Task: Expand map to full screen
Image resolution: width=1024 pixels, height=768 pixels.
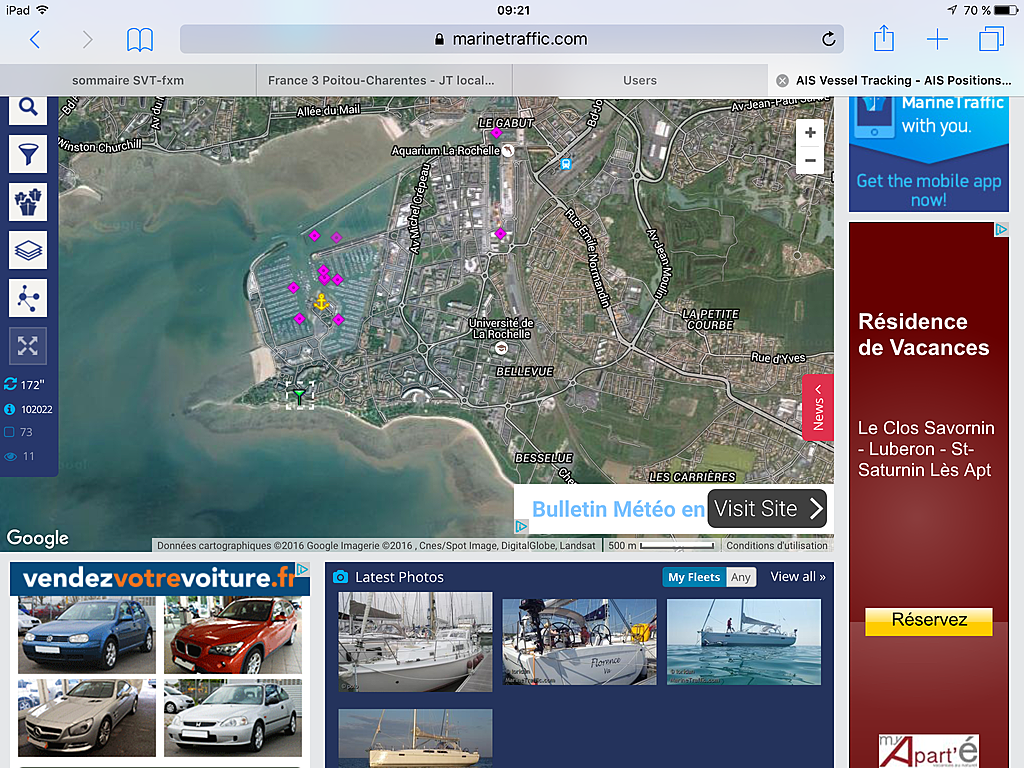Action: 27,345
